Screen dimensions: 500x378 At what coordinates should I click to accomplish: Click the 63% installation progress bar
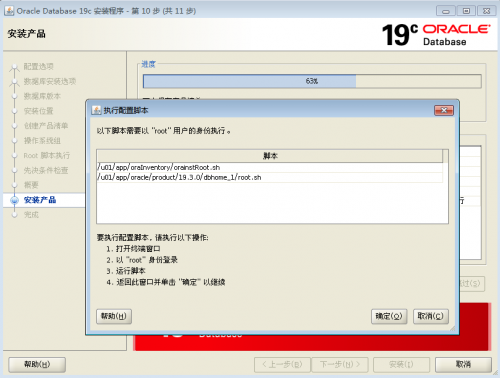tap(312, 81)
